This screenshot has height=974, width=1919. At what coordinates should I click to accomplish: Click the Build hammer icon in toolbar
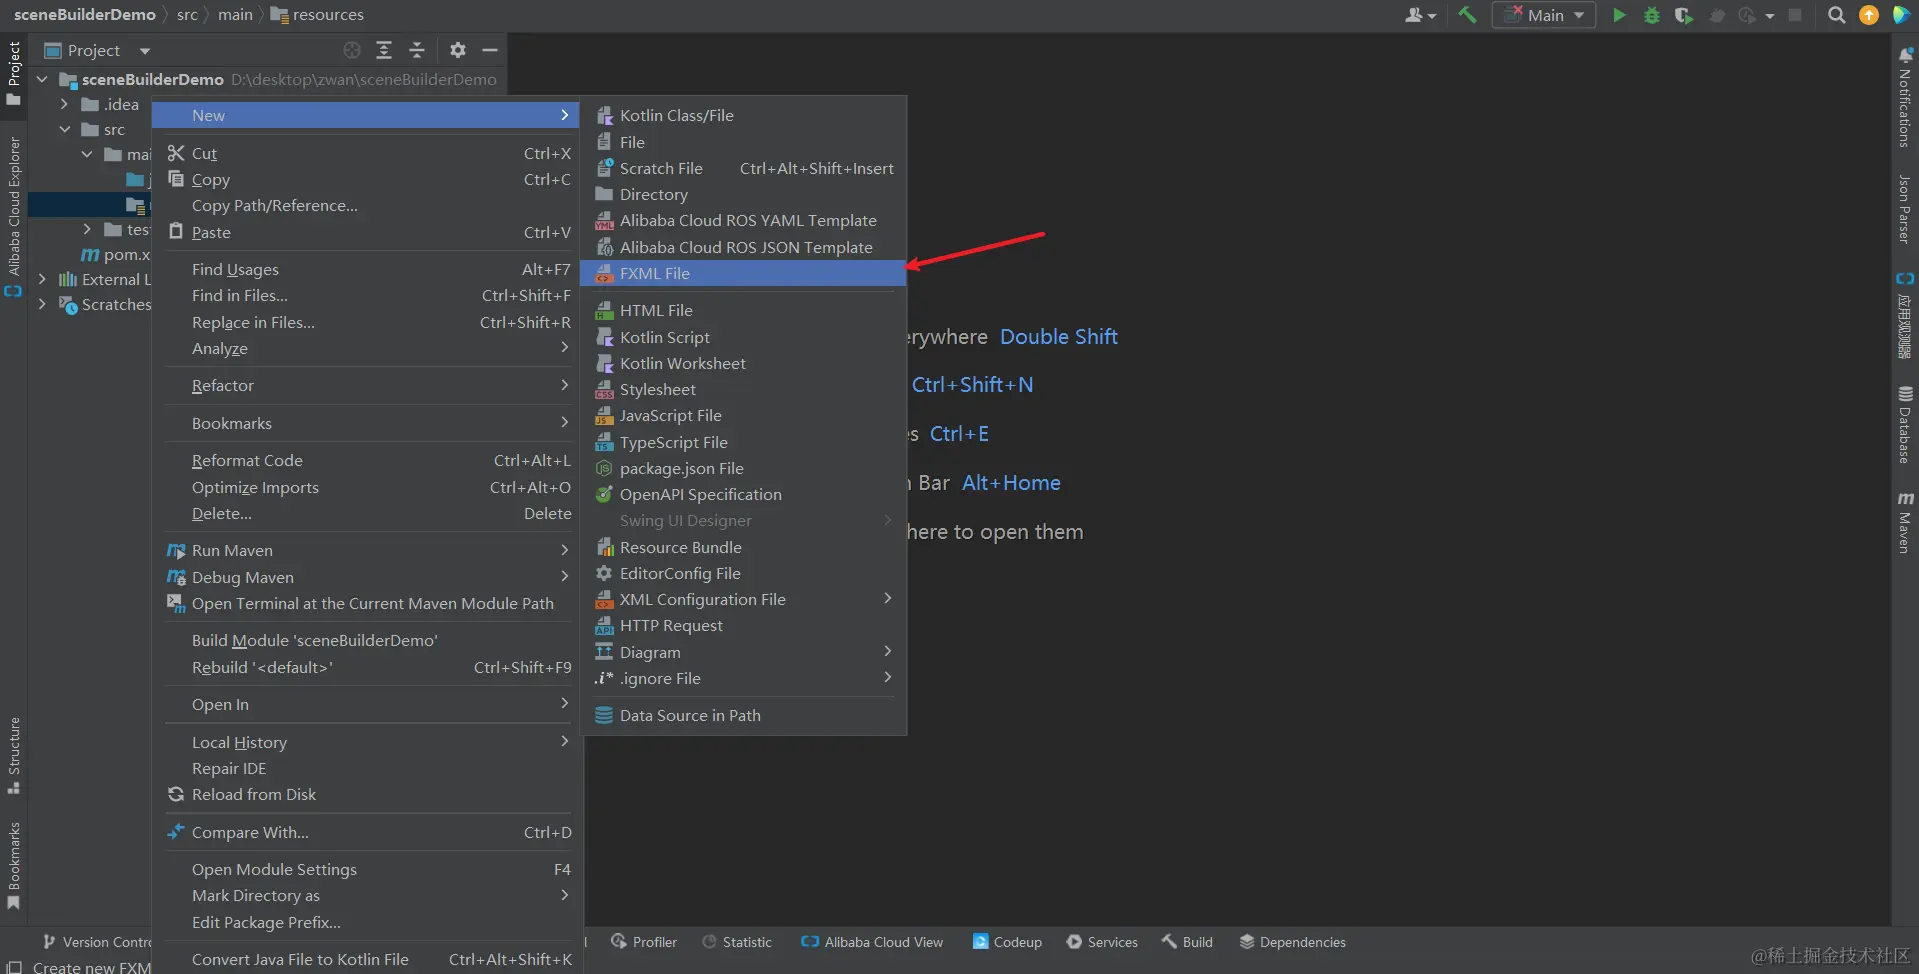coord(1467,15)
